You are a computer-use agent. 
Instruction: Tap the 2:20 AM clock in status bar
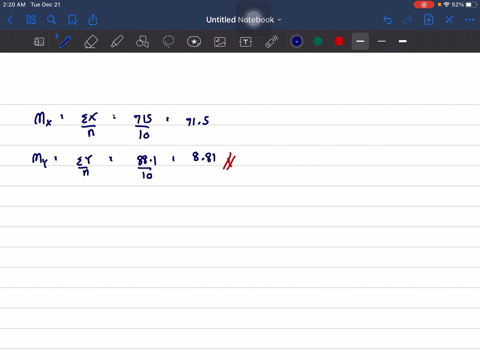point(14,5)
